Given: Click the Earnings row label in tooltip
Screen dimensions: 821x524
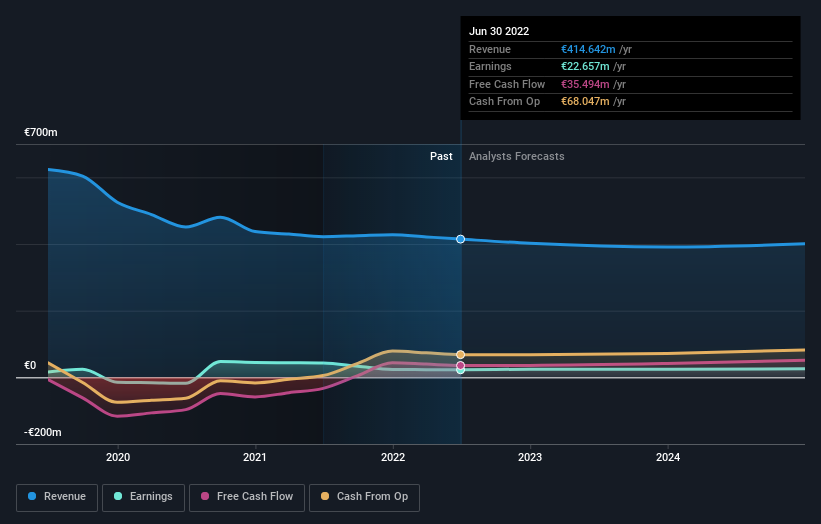Looking at the screenshot, I should pos(490,66).
